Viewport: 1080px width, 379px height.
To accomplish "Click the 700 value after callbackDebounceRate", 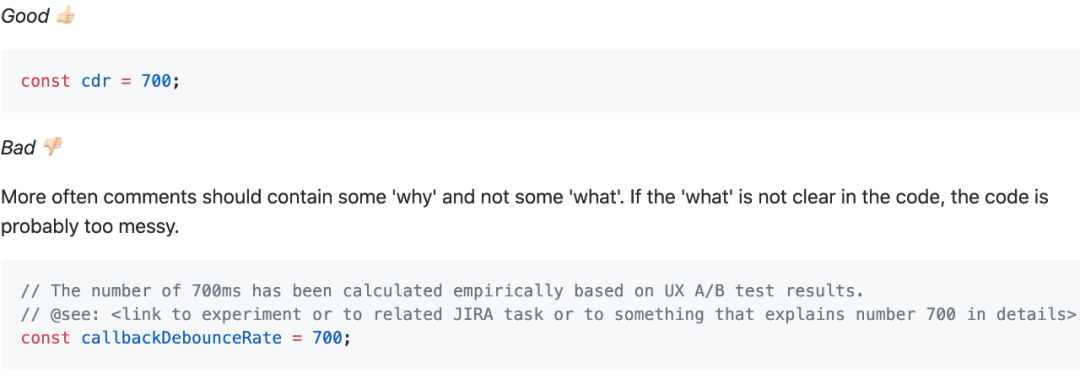I will (x=328, y=338).
